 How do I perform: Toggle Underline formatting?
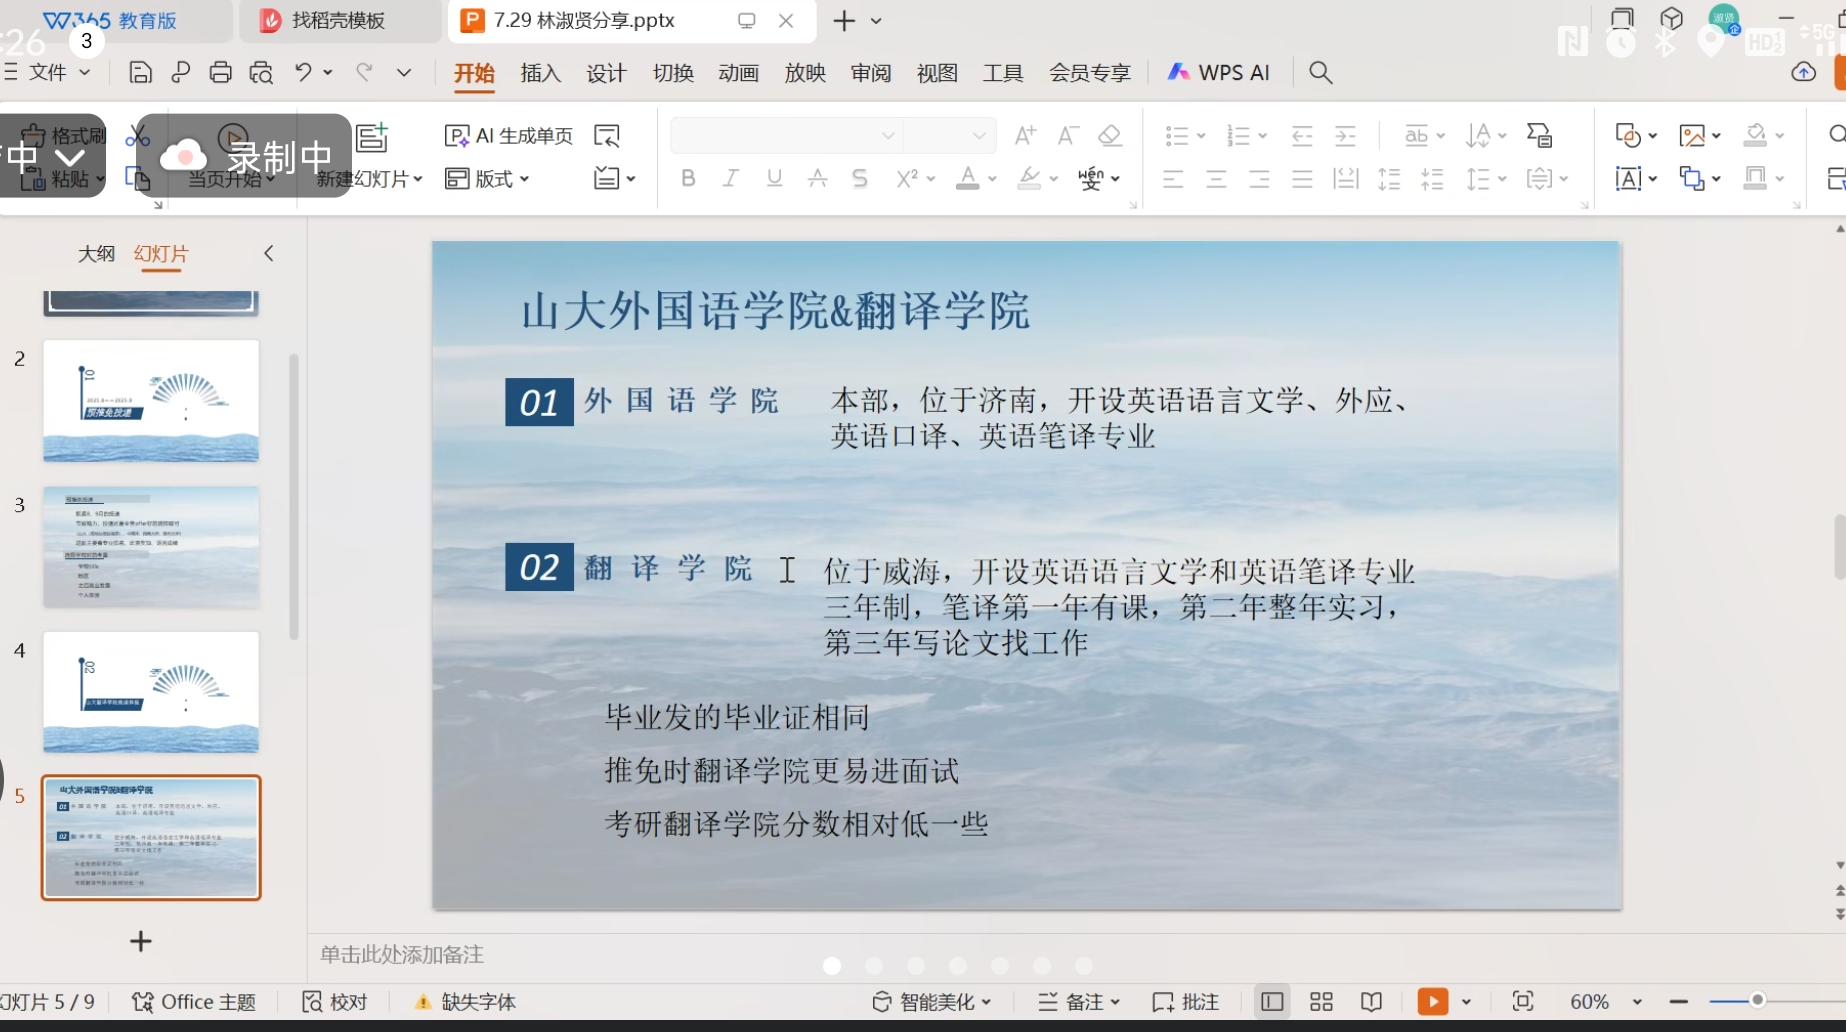pyautogui.click(x=774, y=179)
